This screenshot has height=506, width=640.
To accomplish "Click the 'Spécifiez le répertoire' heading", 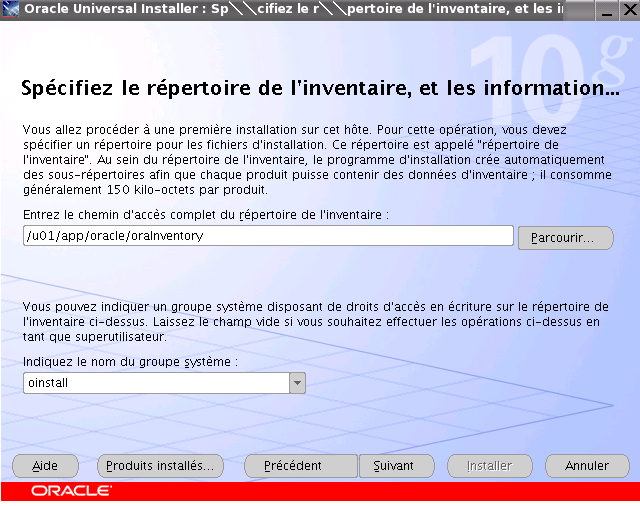I will pyautogui.click(x=320, y=88).
